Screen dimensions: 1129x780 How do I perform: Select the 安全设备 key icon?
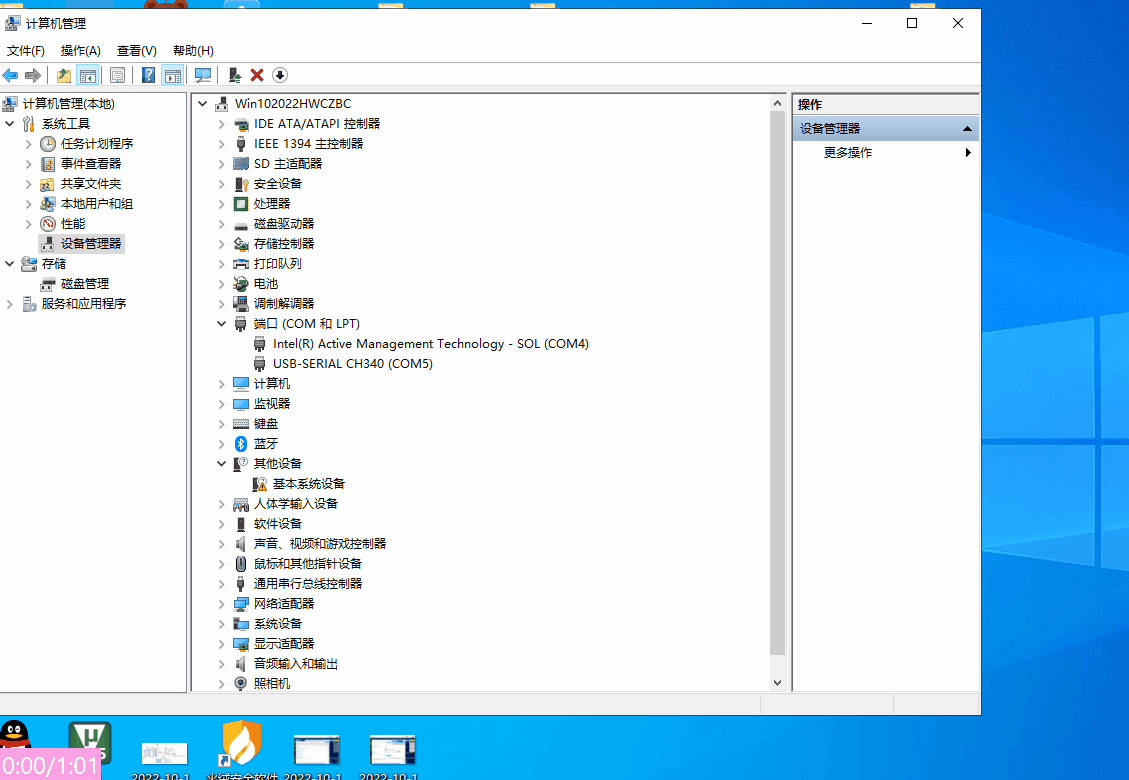tap(241, 184)
